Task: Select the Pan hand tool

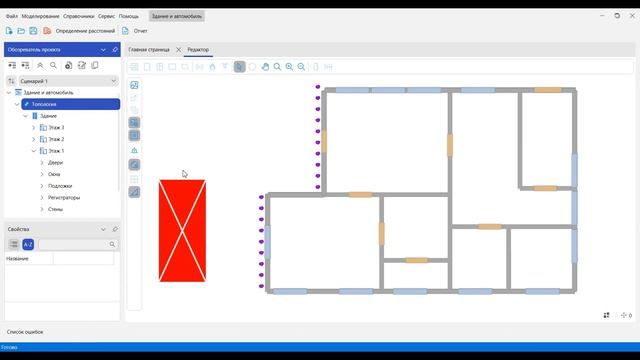Action: click(265, 67)
